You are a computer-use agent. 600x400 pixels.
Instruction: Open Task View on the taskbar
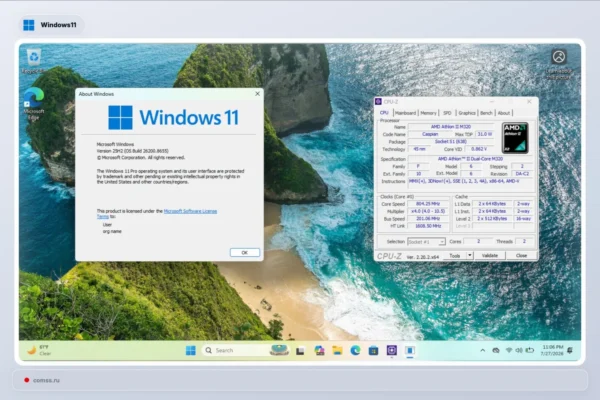[x=300, y=351]
